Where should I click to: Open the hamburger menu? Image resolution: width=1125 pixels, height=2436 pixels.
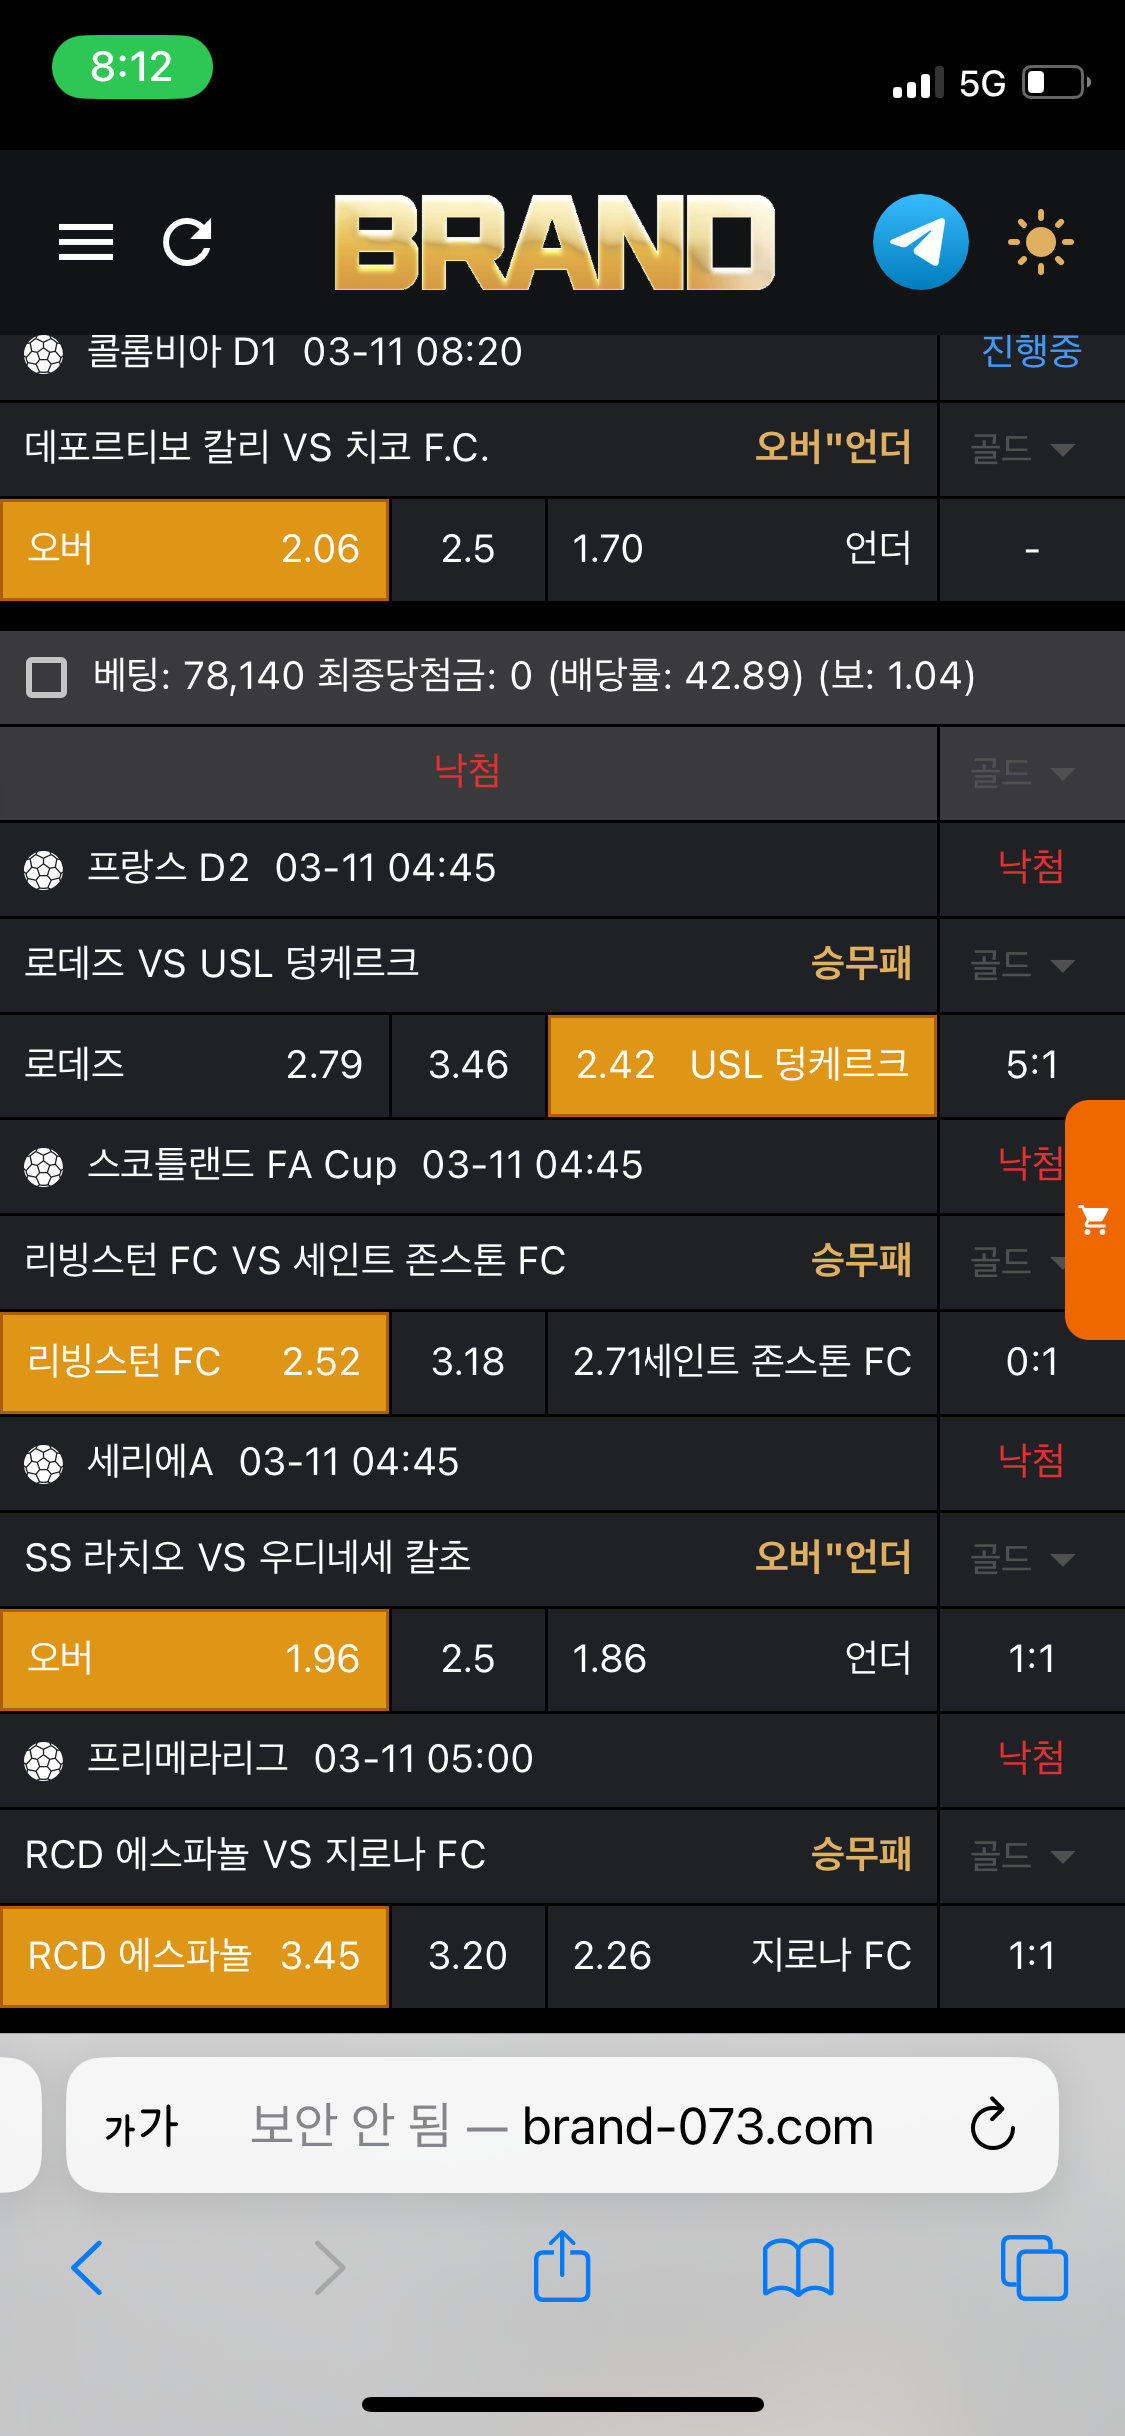(86, 243)
